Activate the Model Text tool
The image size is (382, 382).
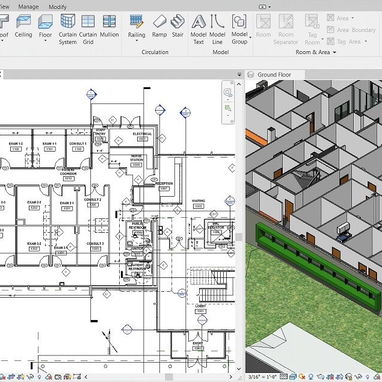pos(198,29)
